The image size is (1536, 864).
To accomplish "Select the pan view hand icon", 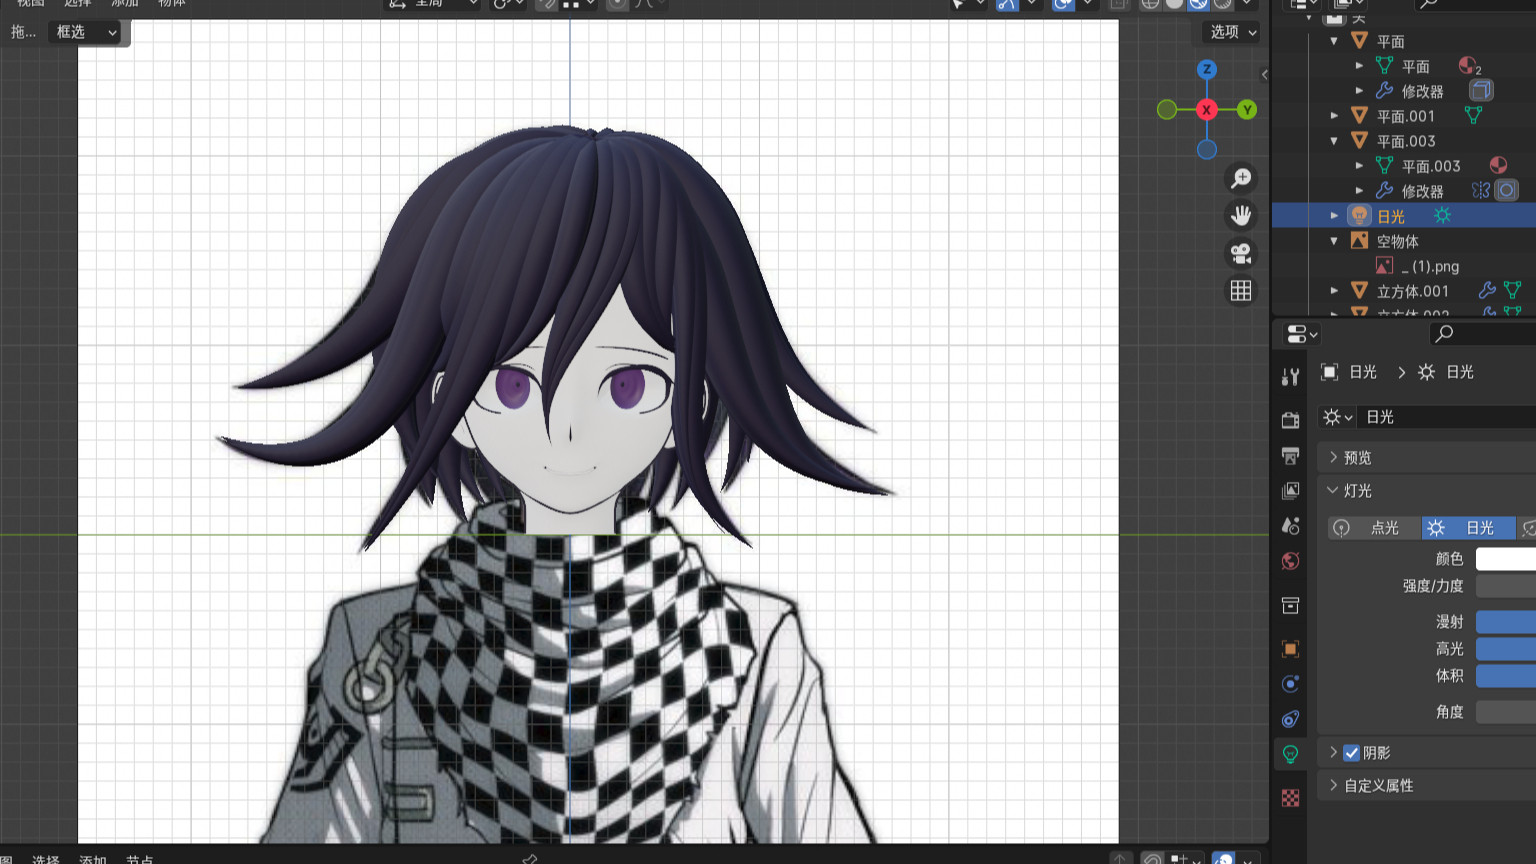I will (x=1241, y=216).
